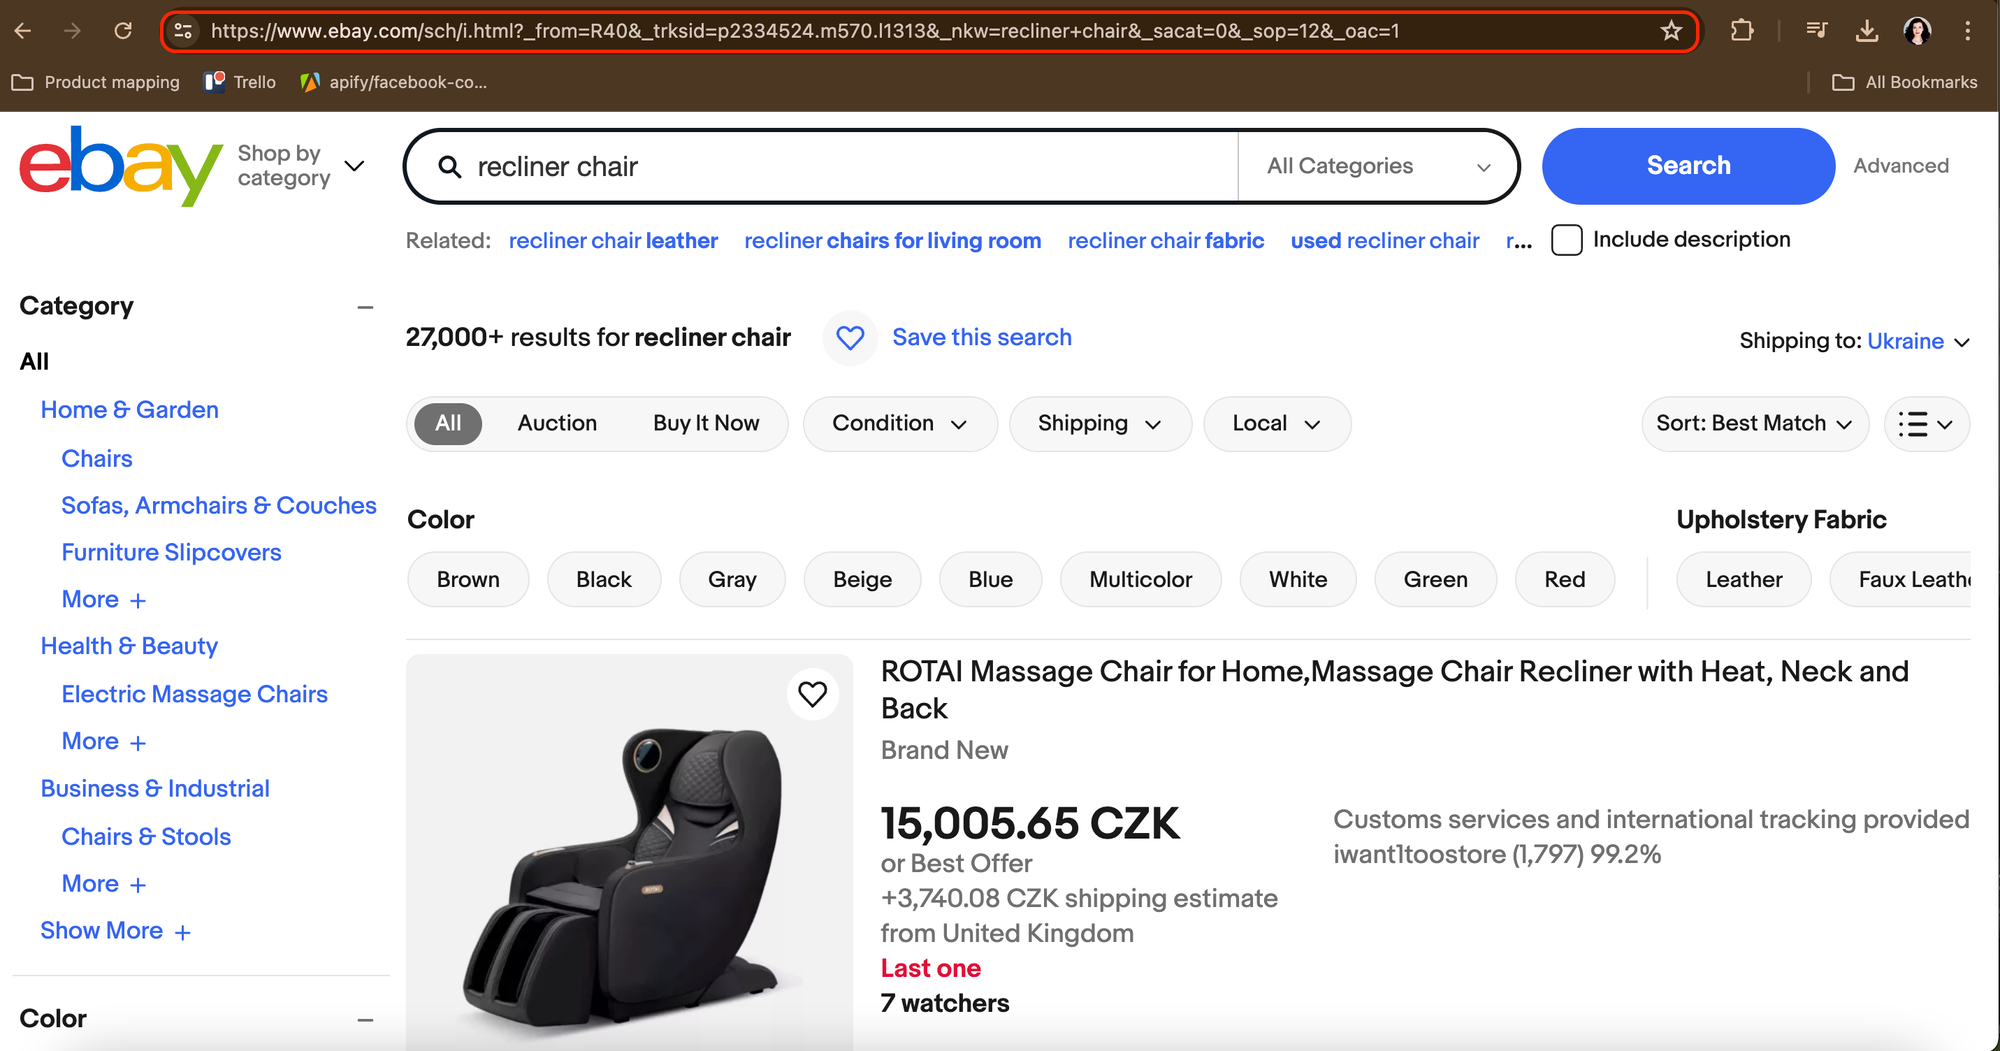Collapse the Category filter section
2000x1051 pixels.
[365, 307]
